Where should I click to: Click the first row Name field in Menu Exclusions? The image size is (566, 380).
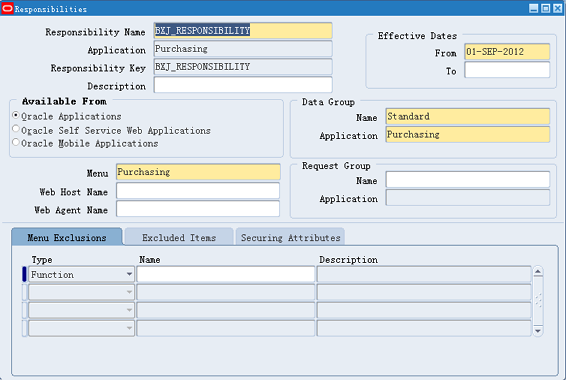[226, 274]
